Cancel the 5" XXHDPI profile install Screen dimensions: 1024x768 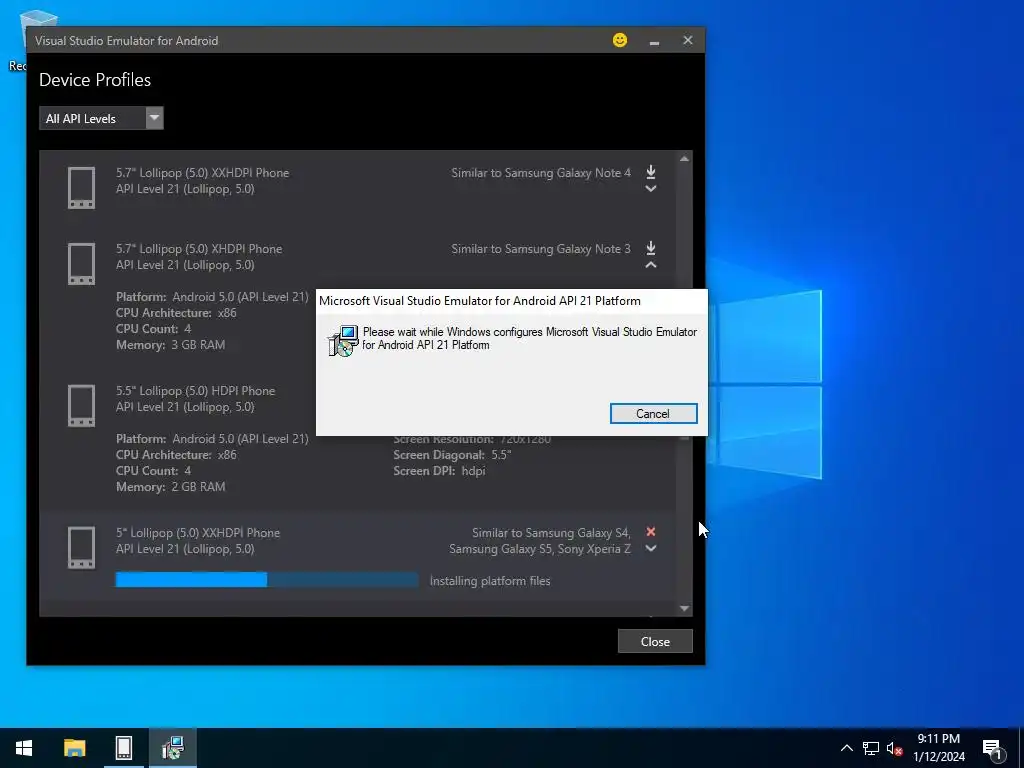(x=650, y=532)
